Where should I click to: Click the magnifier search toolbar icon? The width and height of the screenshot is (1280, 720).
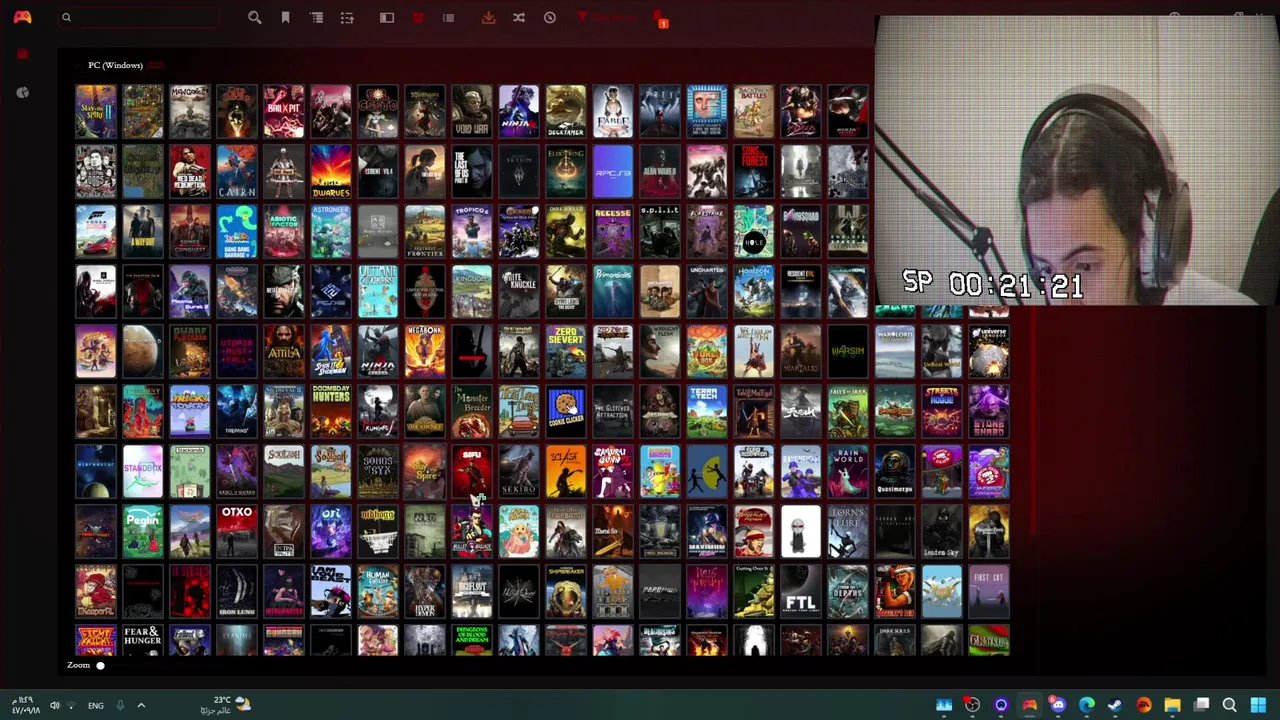click(255, 17)
